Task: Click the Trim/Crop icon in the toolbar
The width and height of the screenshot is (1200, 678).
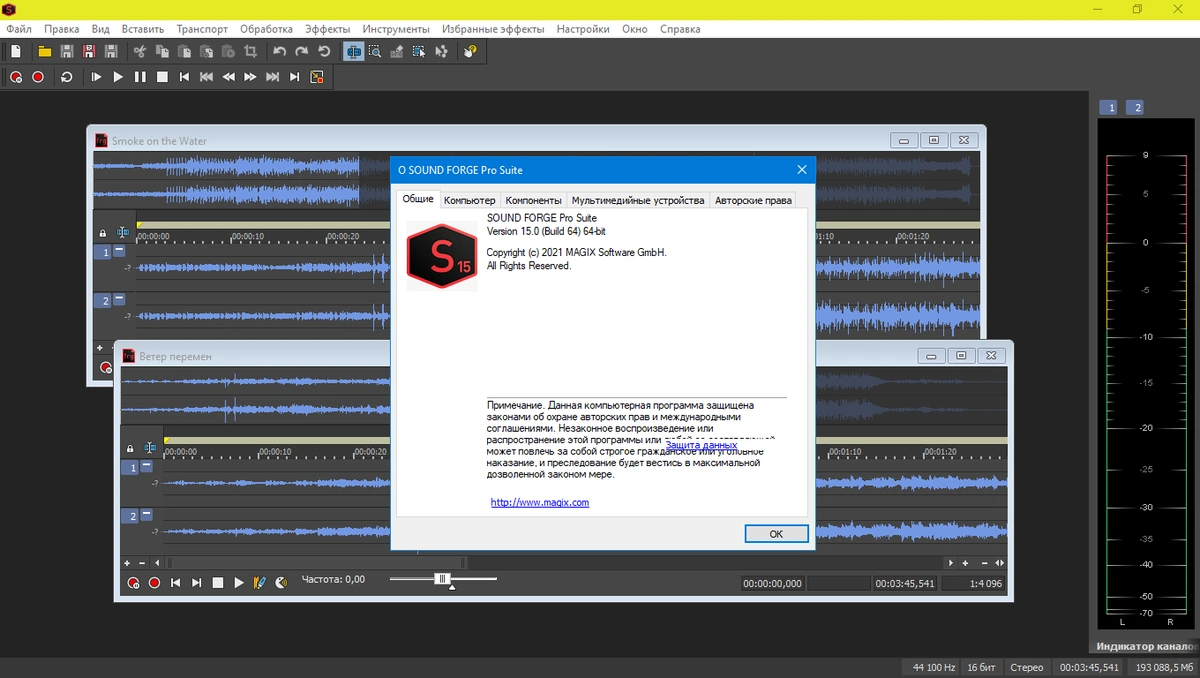Action: [251, 51]
